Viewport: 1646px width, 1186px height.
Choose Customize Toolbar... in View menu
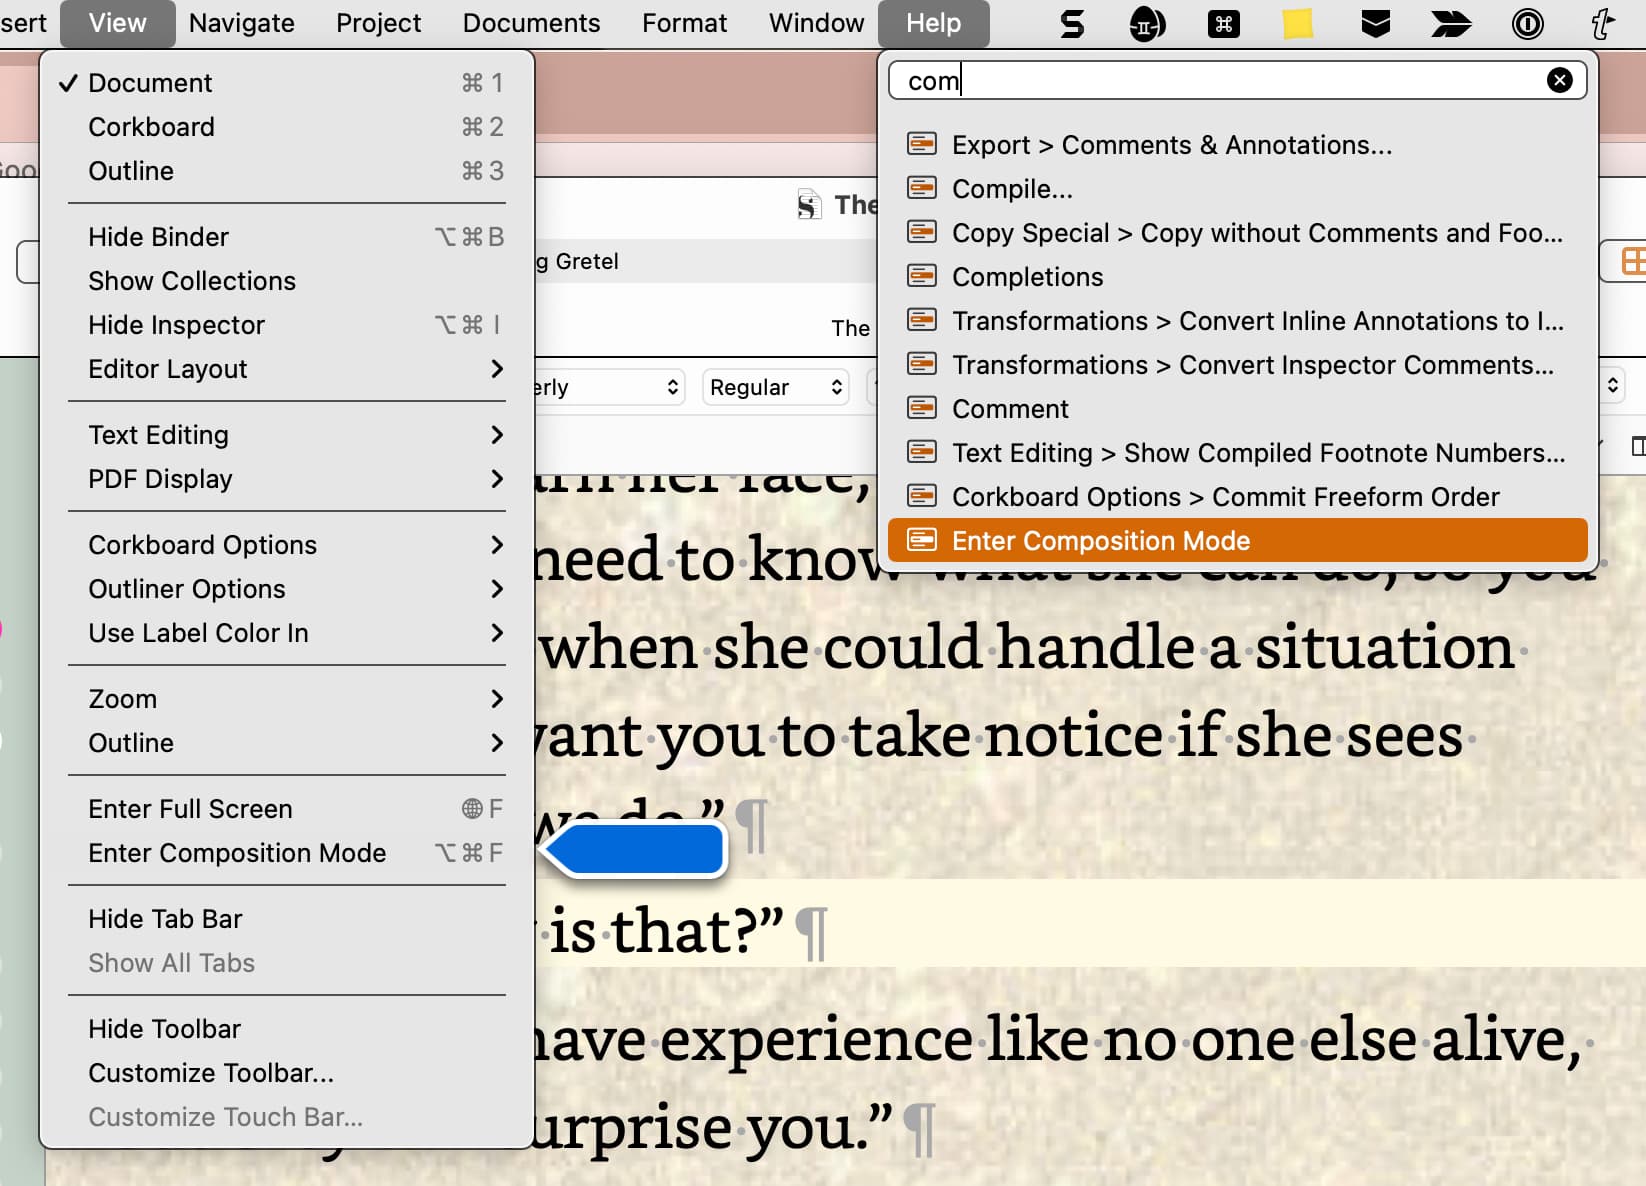(x=286, y=1073)
